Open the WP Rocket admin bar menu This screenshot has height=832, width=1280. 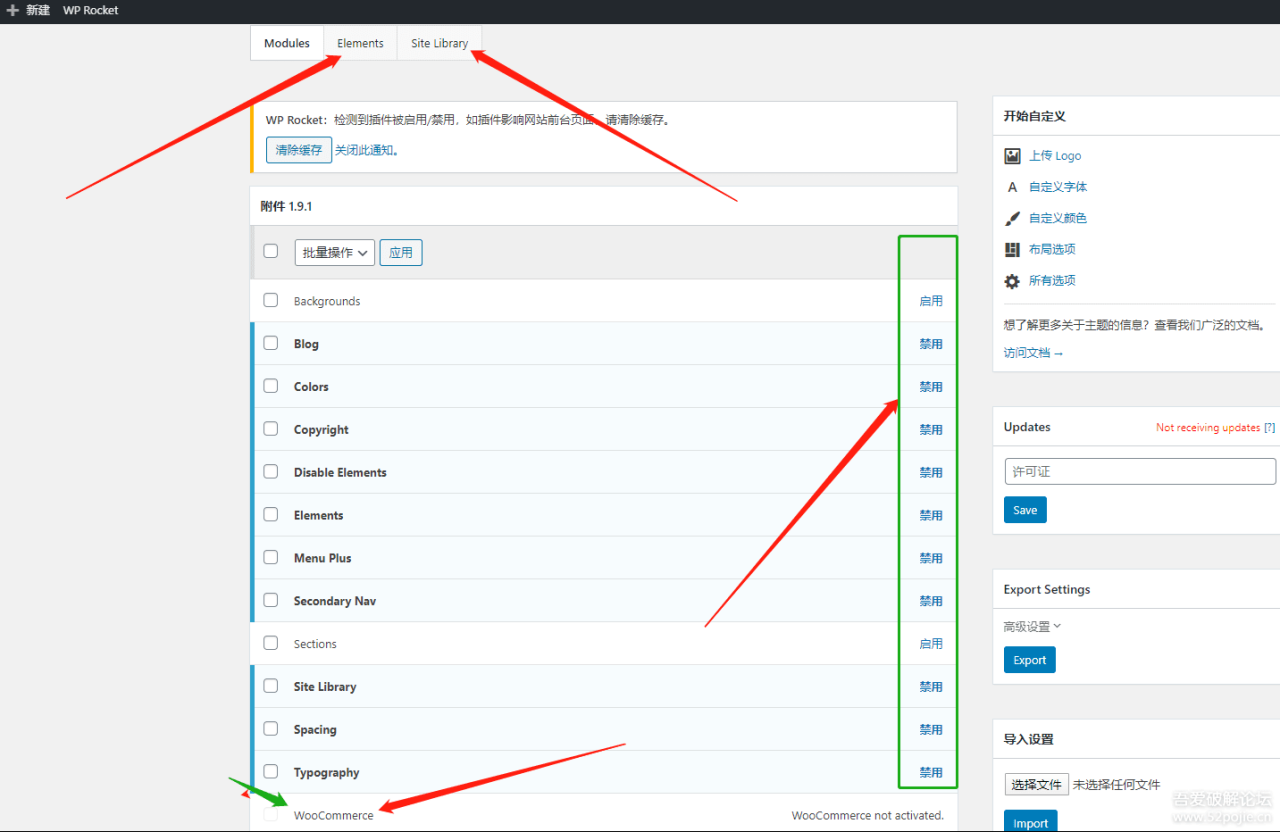point(91,10)
